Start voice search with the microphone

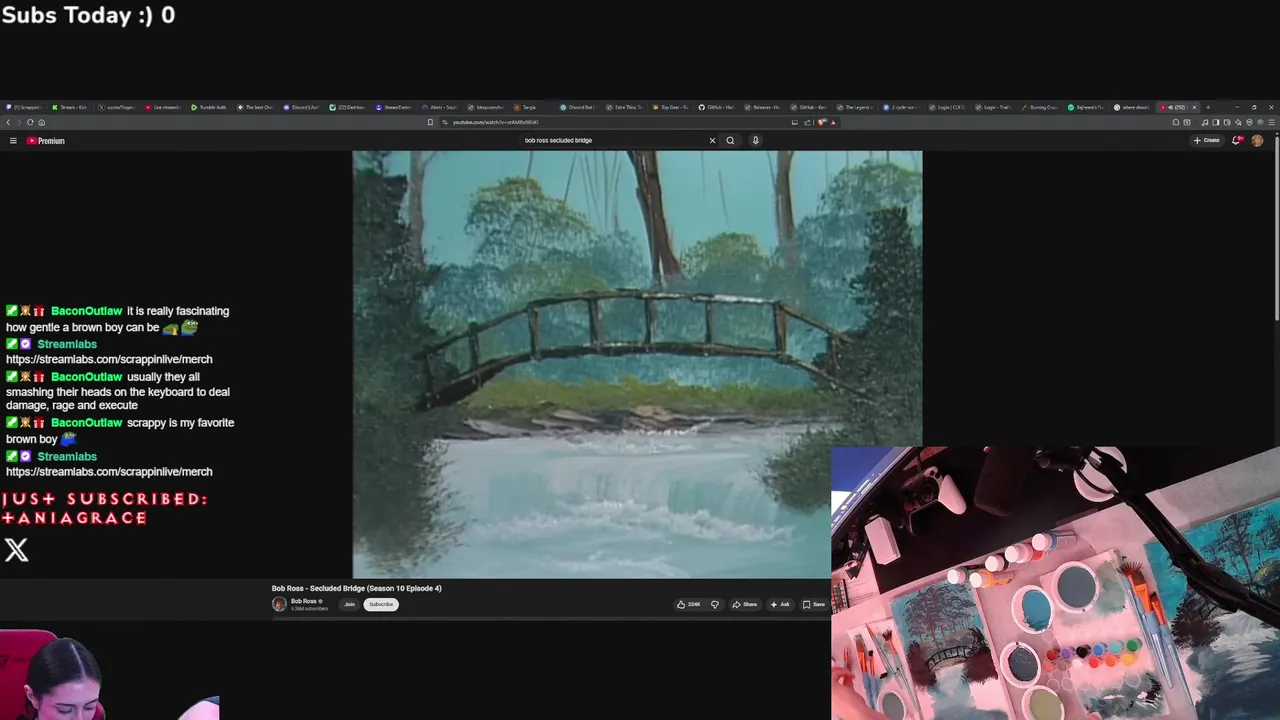(755, 140)
